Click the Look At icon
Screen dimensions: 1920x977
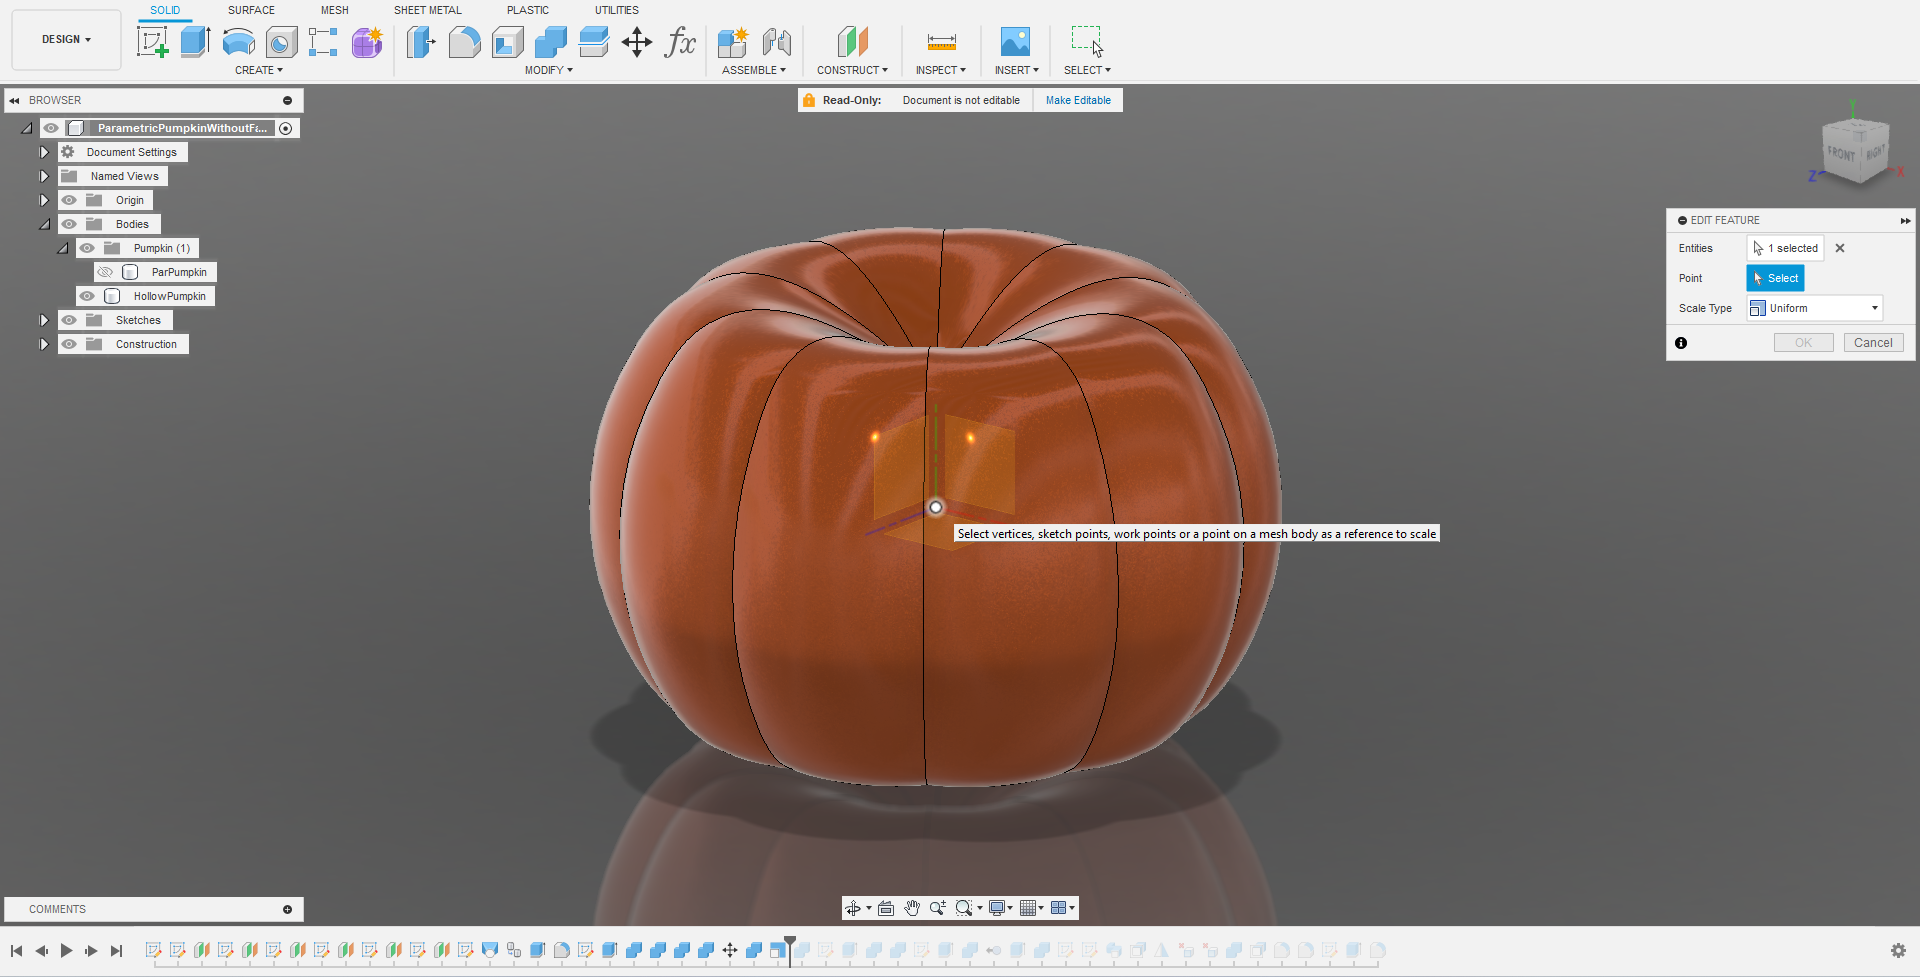pyautogui.click(x=886, y=908)
